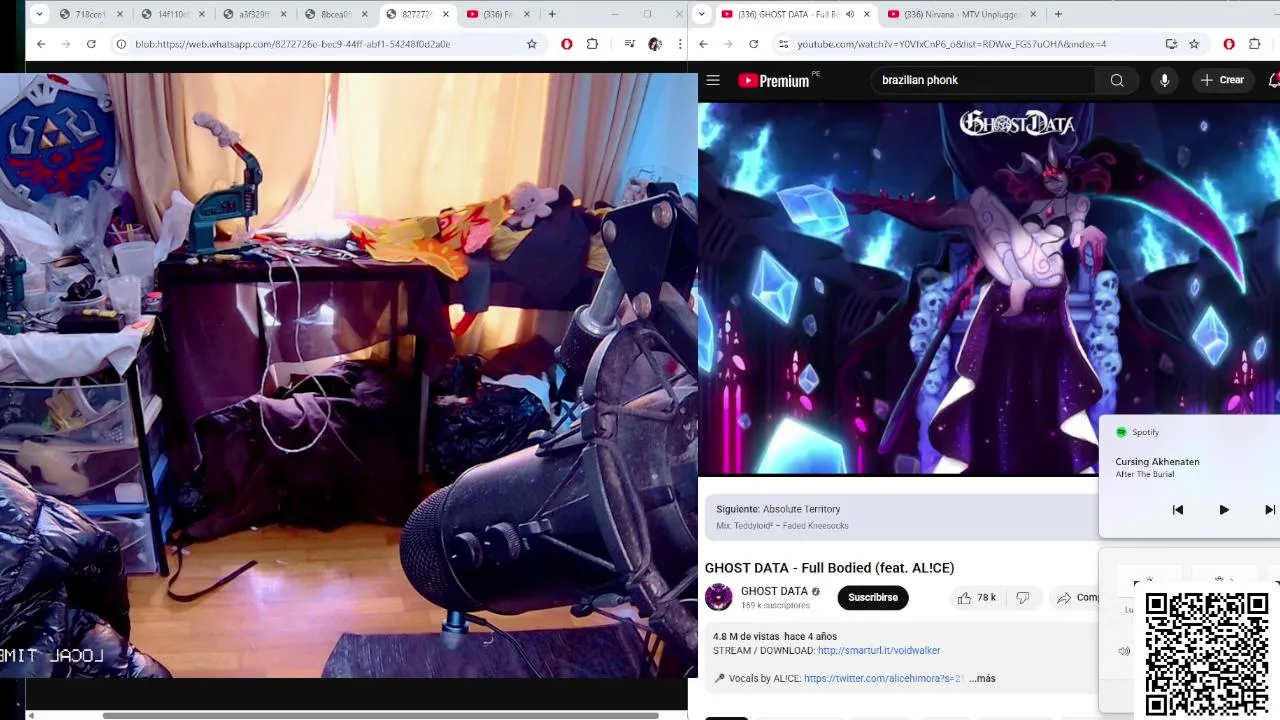Switch to the 718cce tab
The width and height of the screenshot is (1280, 720).
pos(92,14)
